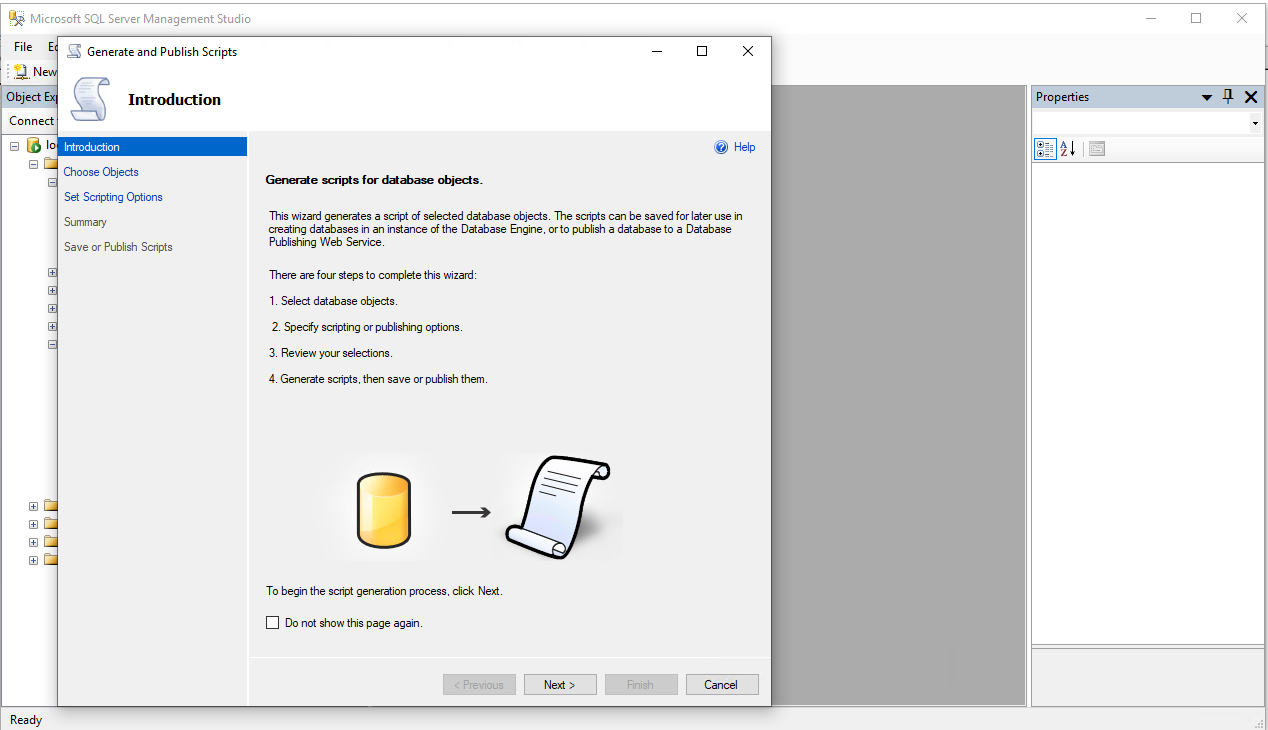
Task: Click the Next button
Action: click(x=560, y=685)
